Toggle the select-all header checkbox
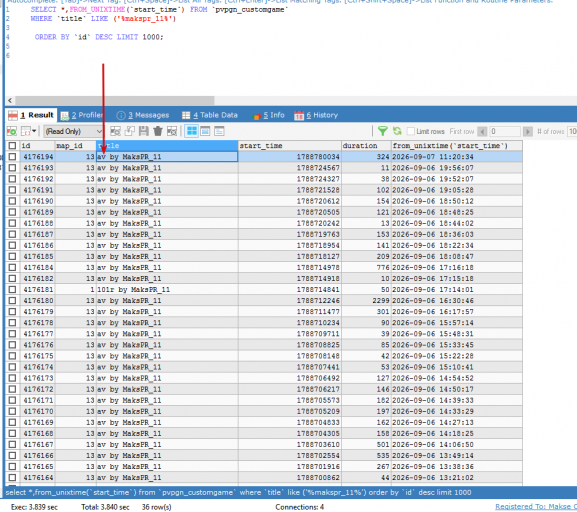Image resolution: width=577 pixels, height=512 pixels. (x=12, y=145)
